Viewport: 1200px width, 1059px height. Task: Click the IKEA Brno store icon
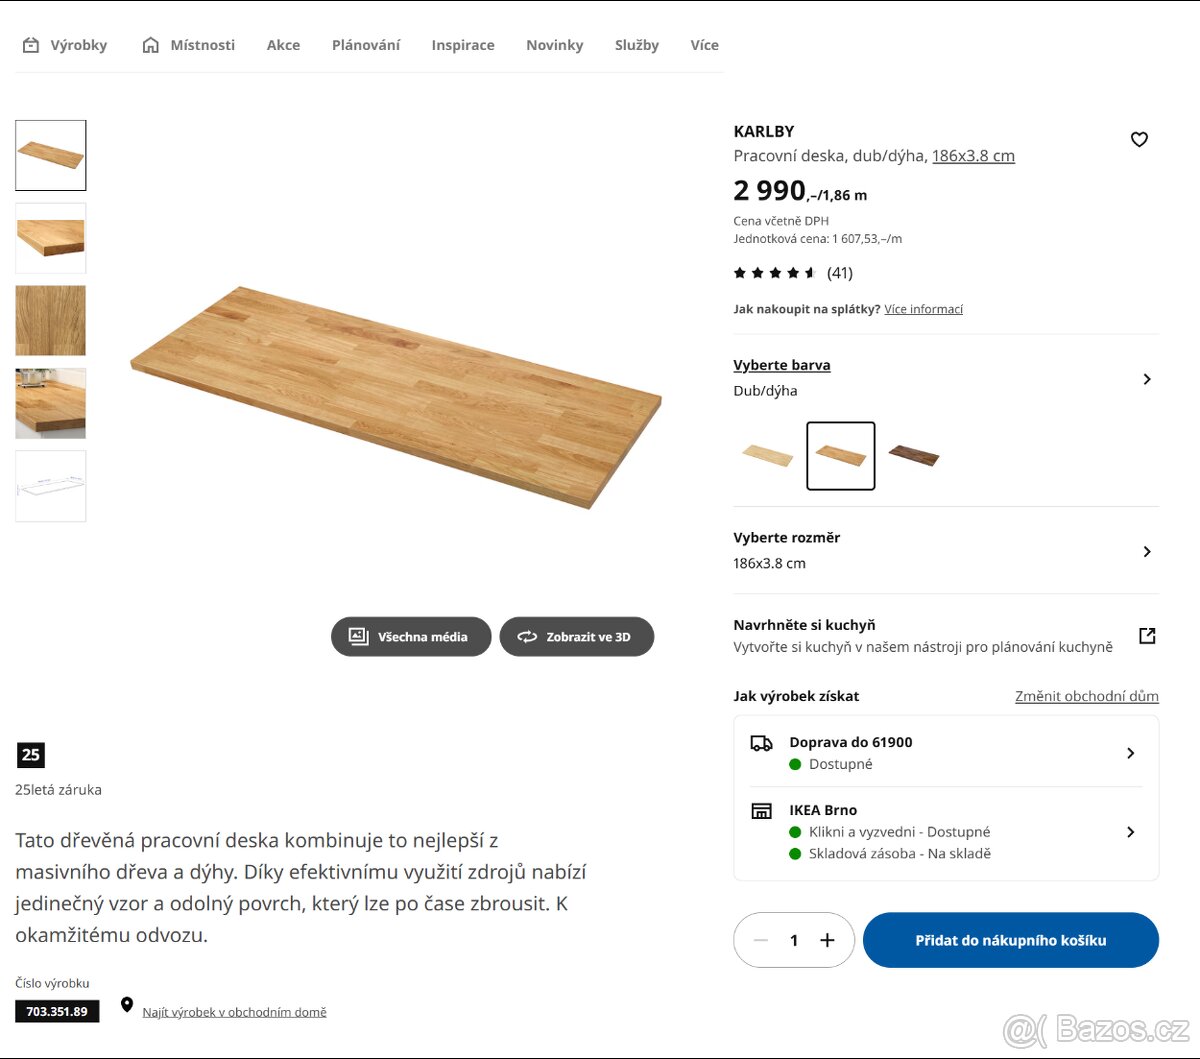[x=761, y=811]
